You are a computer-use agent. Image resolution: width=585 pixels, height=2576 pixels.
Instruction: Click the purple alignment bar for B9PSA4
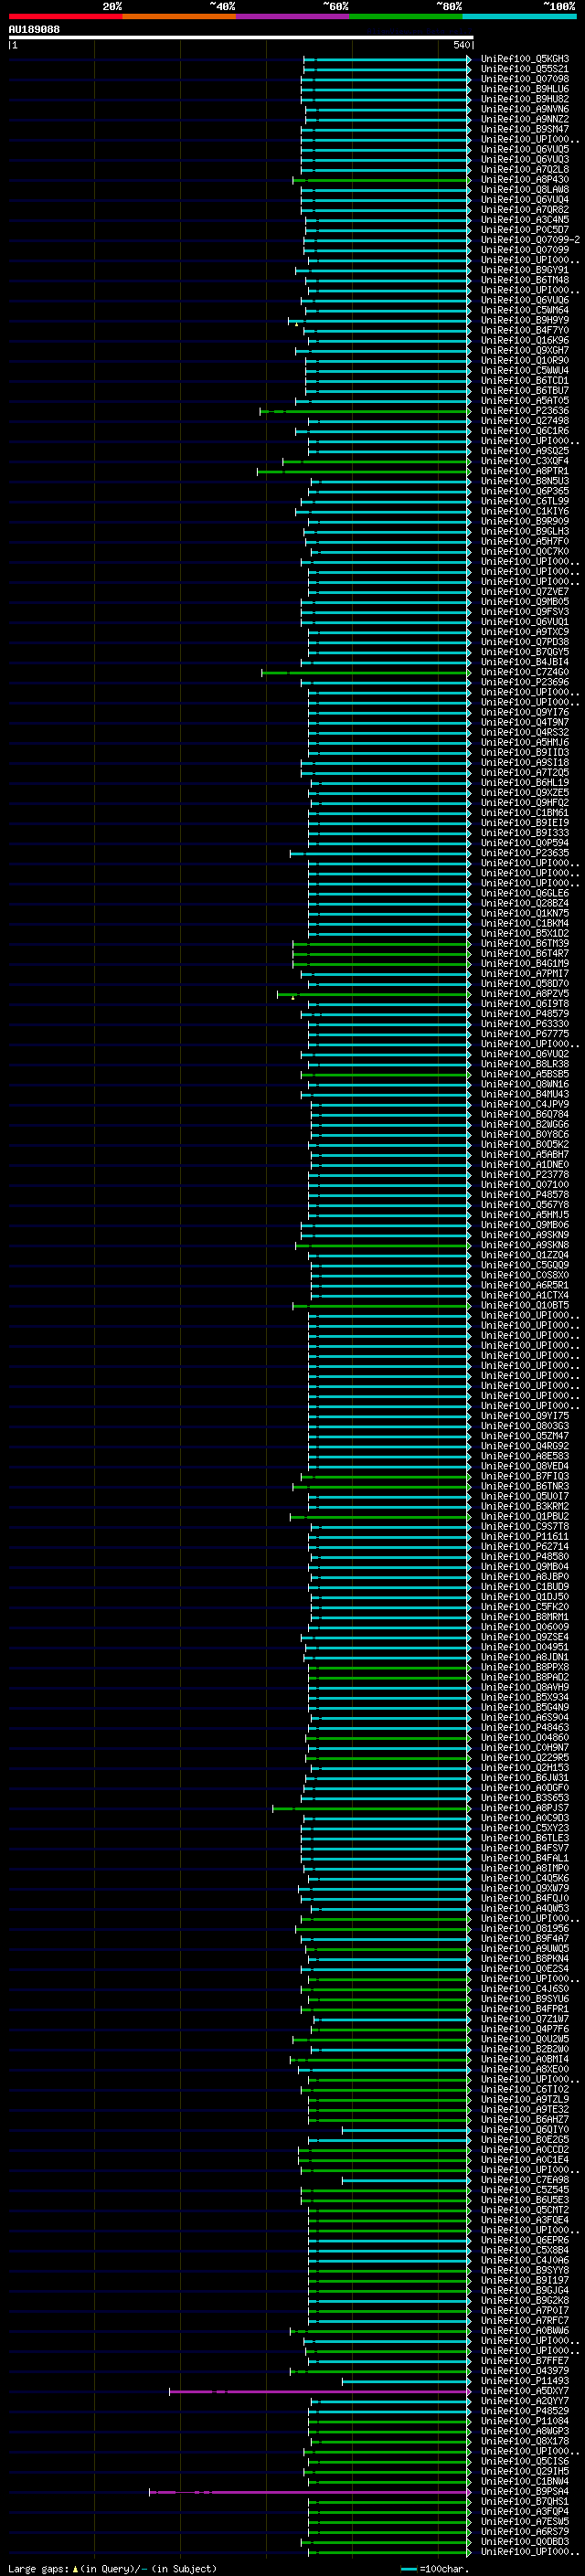[x=310, y=2493]
